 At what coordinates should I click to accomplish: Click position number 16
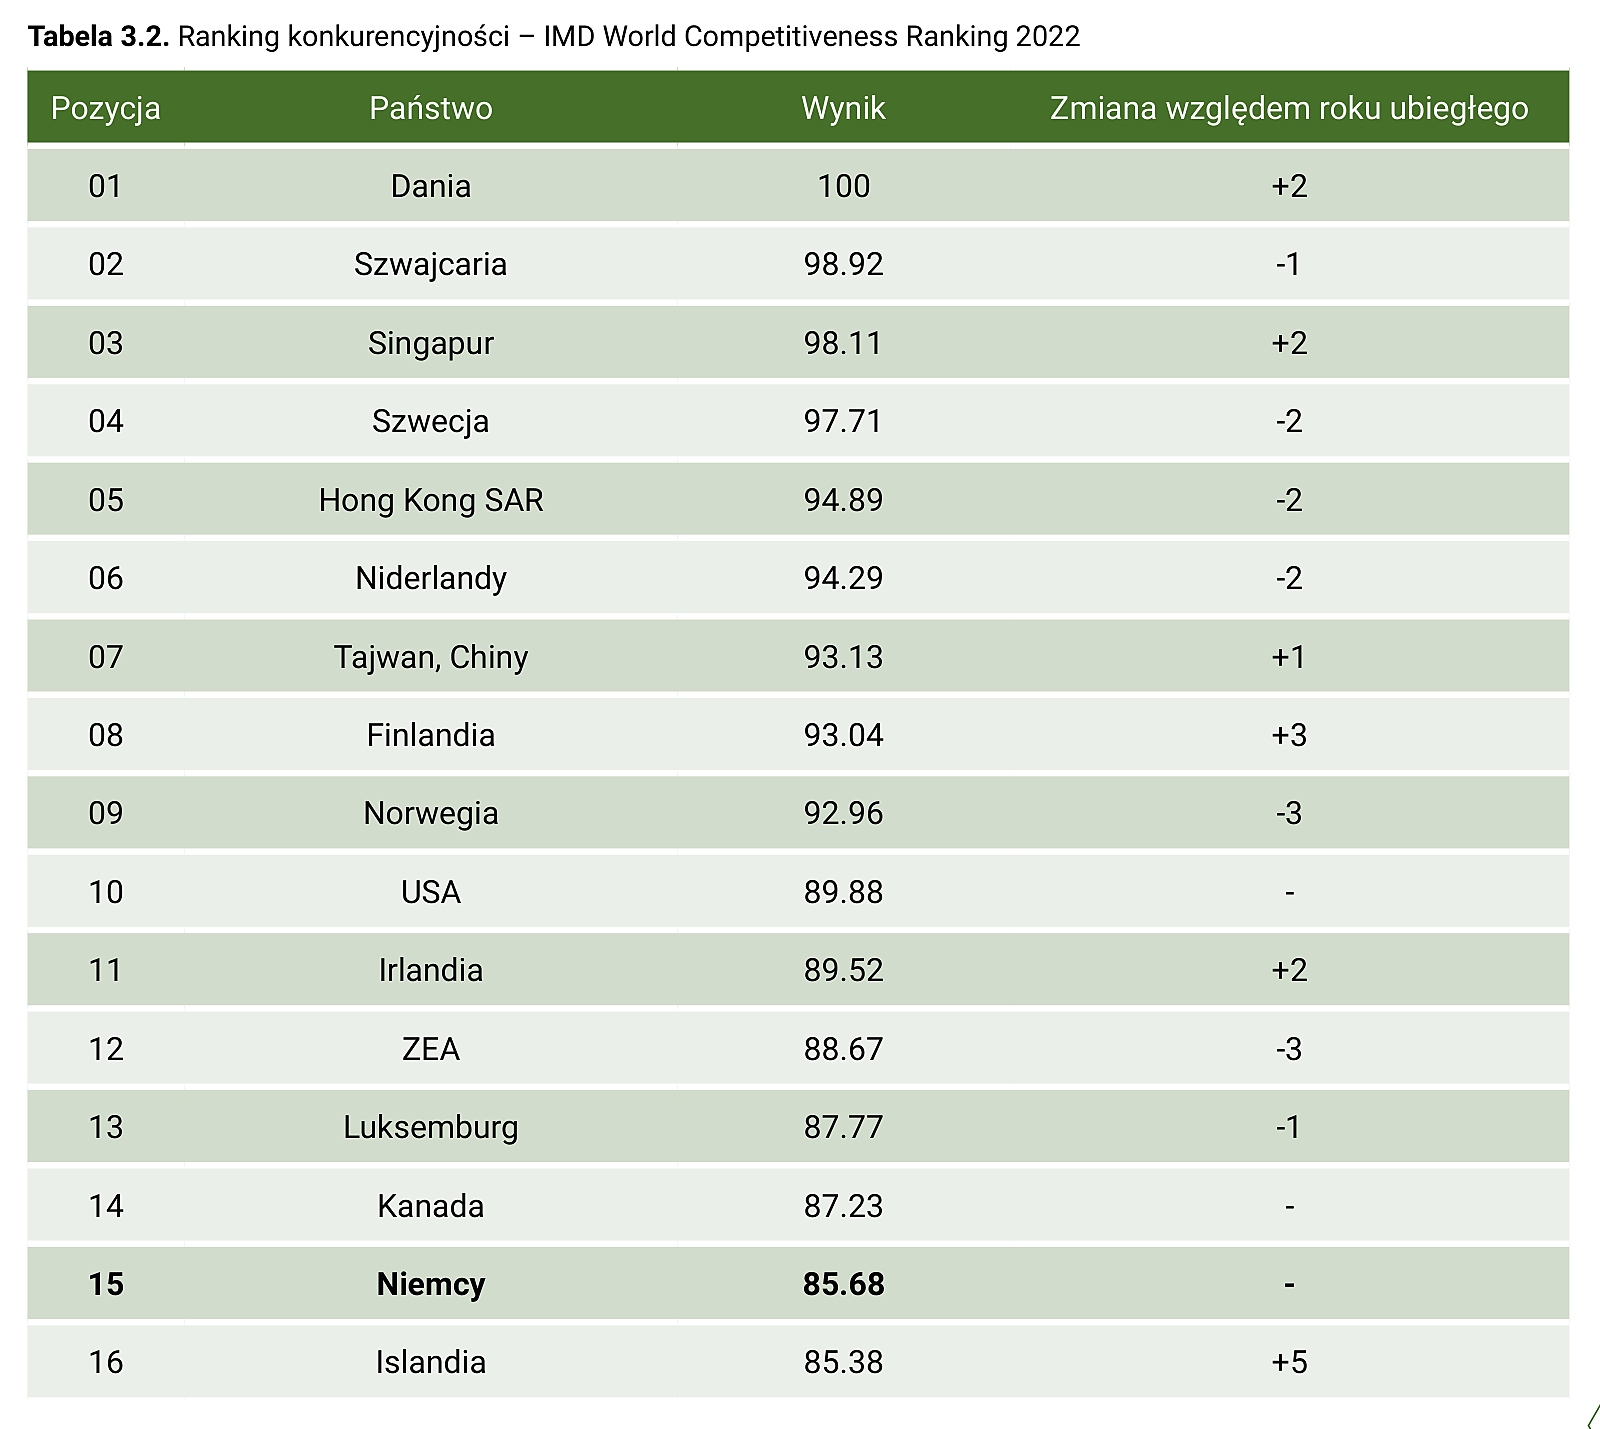106,1362
